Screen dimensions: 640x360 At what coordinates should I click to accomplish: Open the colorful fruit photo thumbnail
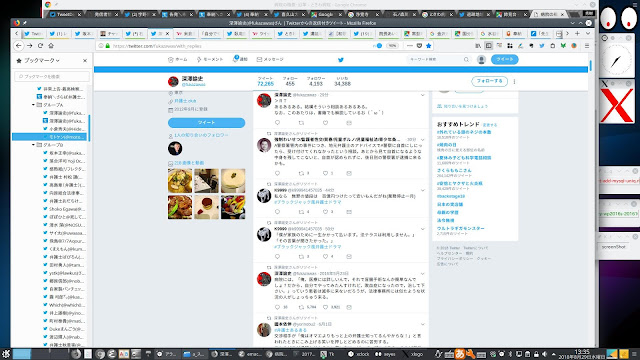point(233,207)
